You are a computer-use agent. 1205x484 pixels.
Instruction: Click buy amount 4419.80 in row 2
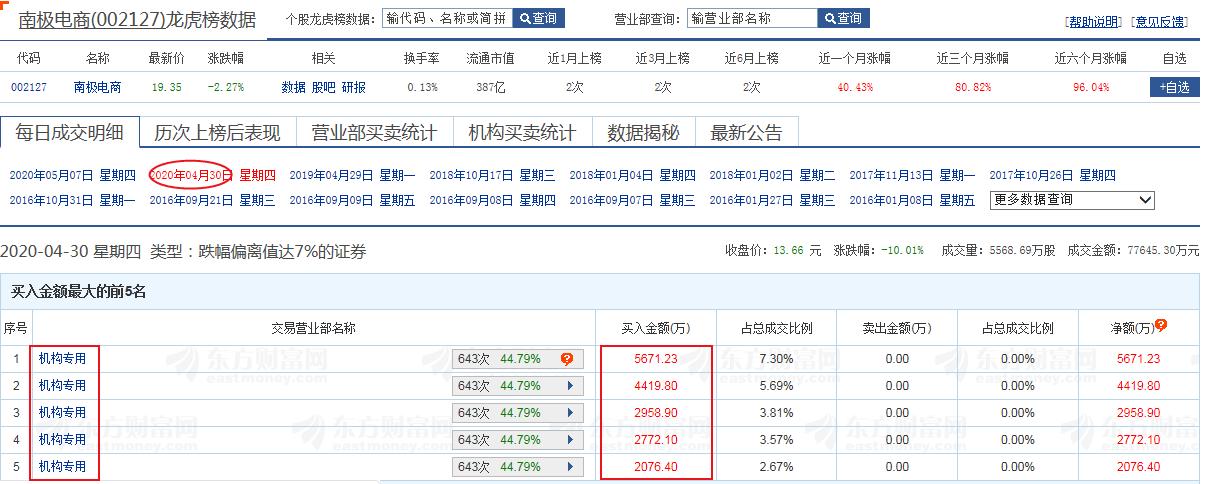point(656,385)
